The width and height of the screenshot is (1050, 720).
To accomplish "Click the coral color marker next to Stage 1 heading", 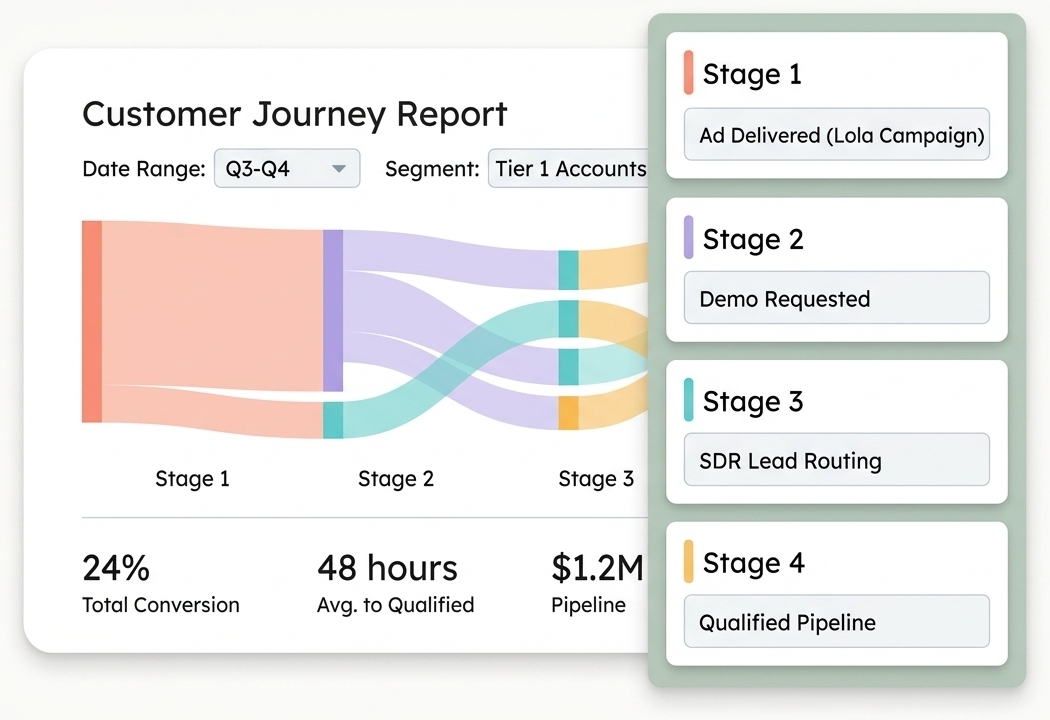I will pos(688,72).
